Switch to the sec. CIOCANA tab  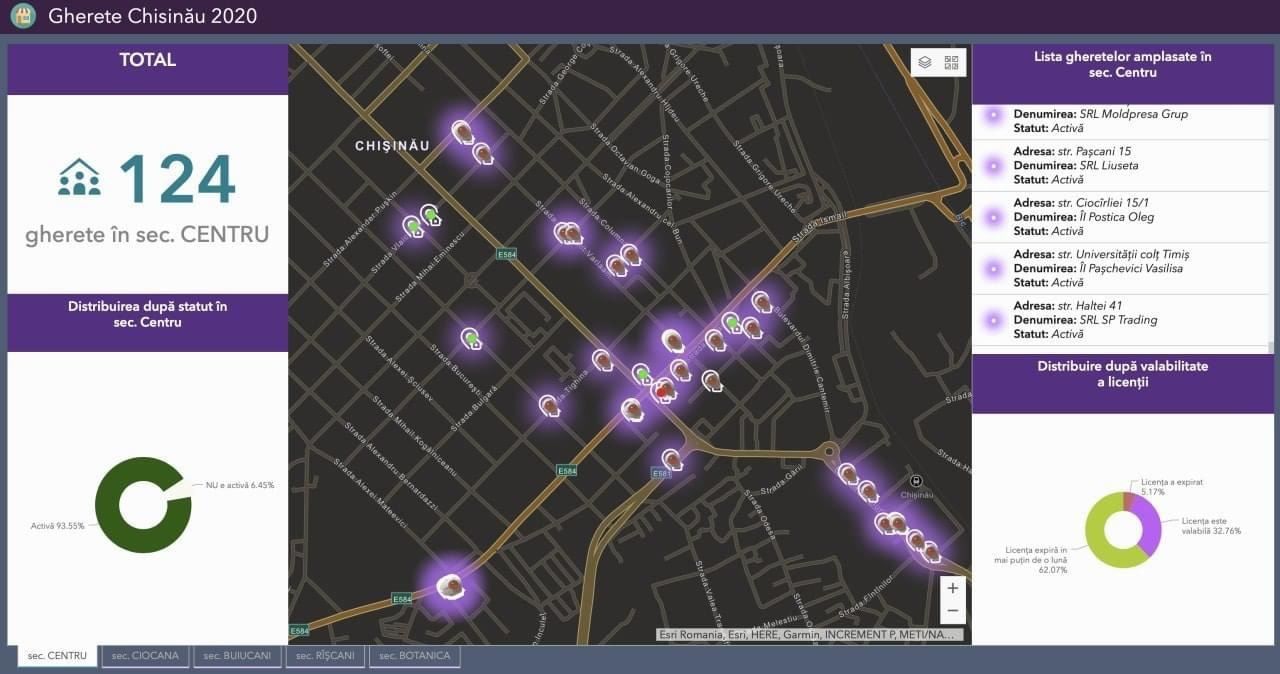[x=146, y=656]
